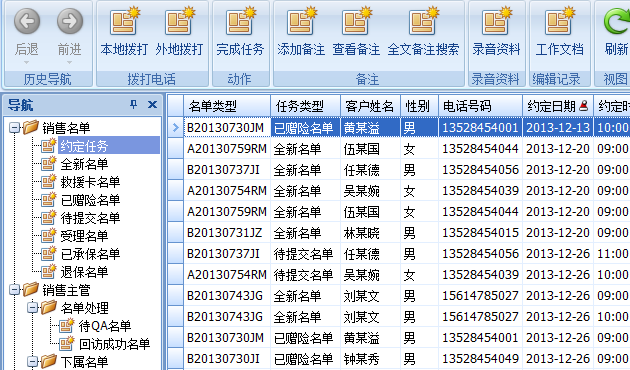Click the 名单处理 folder icon
The width and height of the screenshot is (630, 370).
49,307
